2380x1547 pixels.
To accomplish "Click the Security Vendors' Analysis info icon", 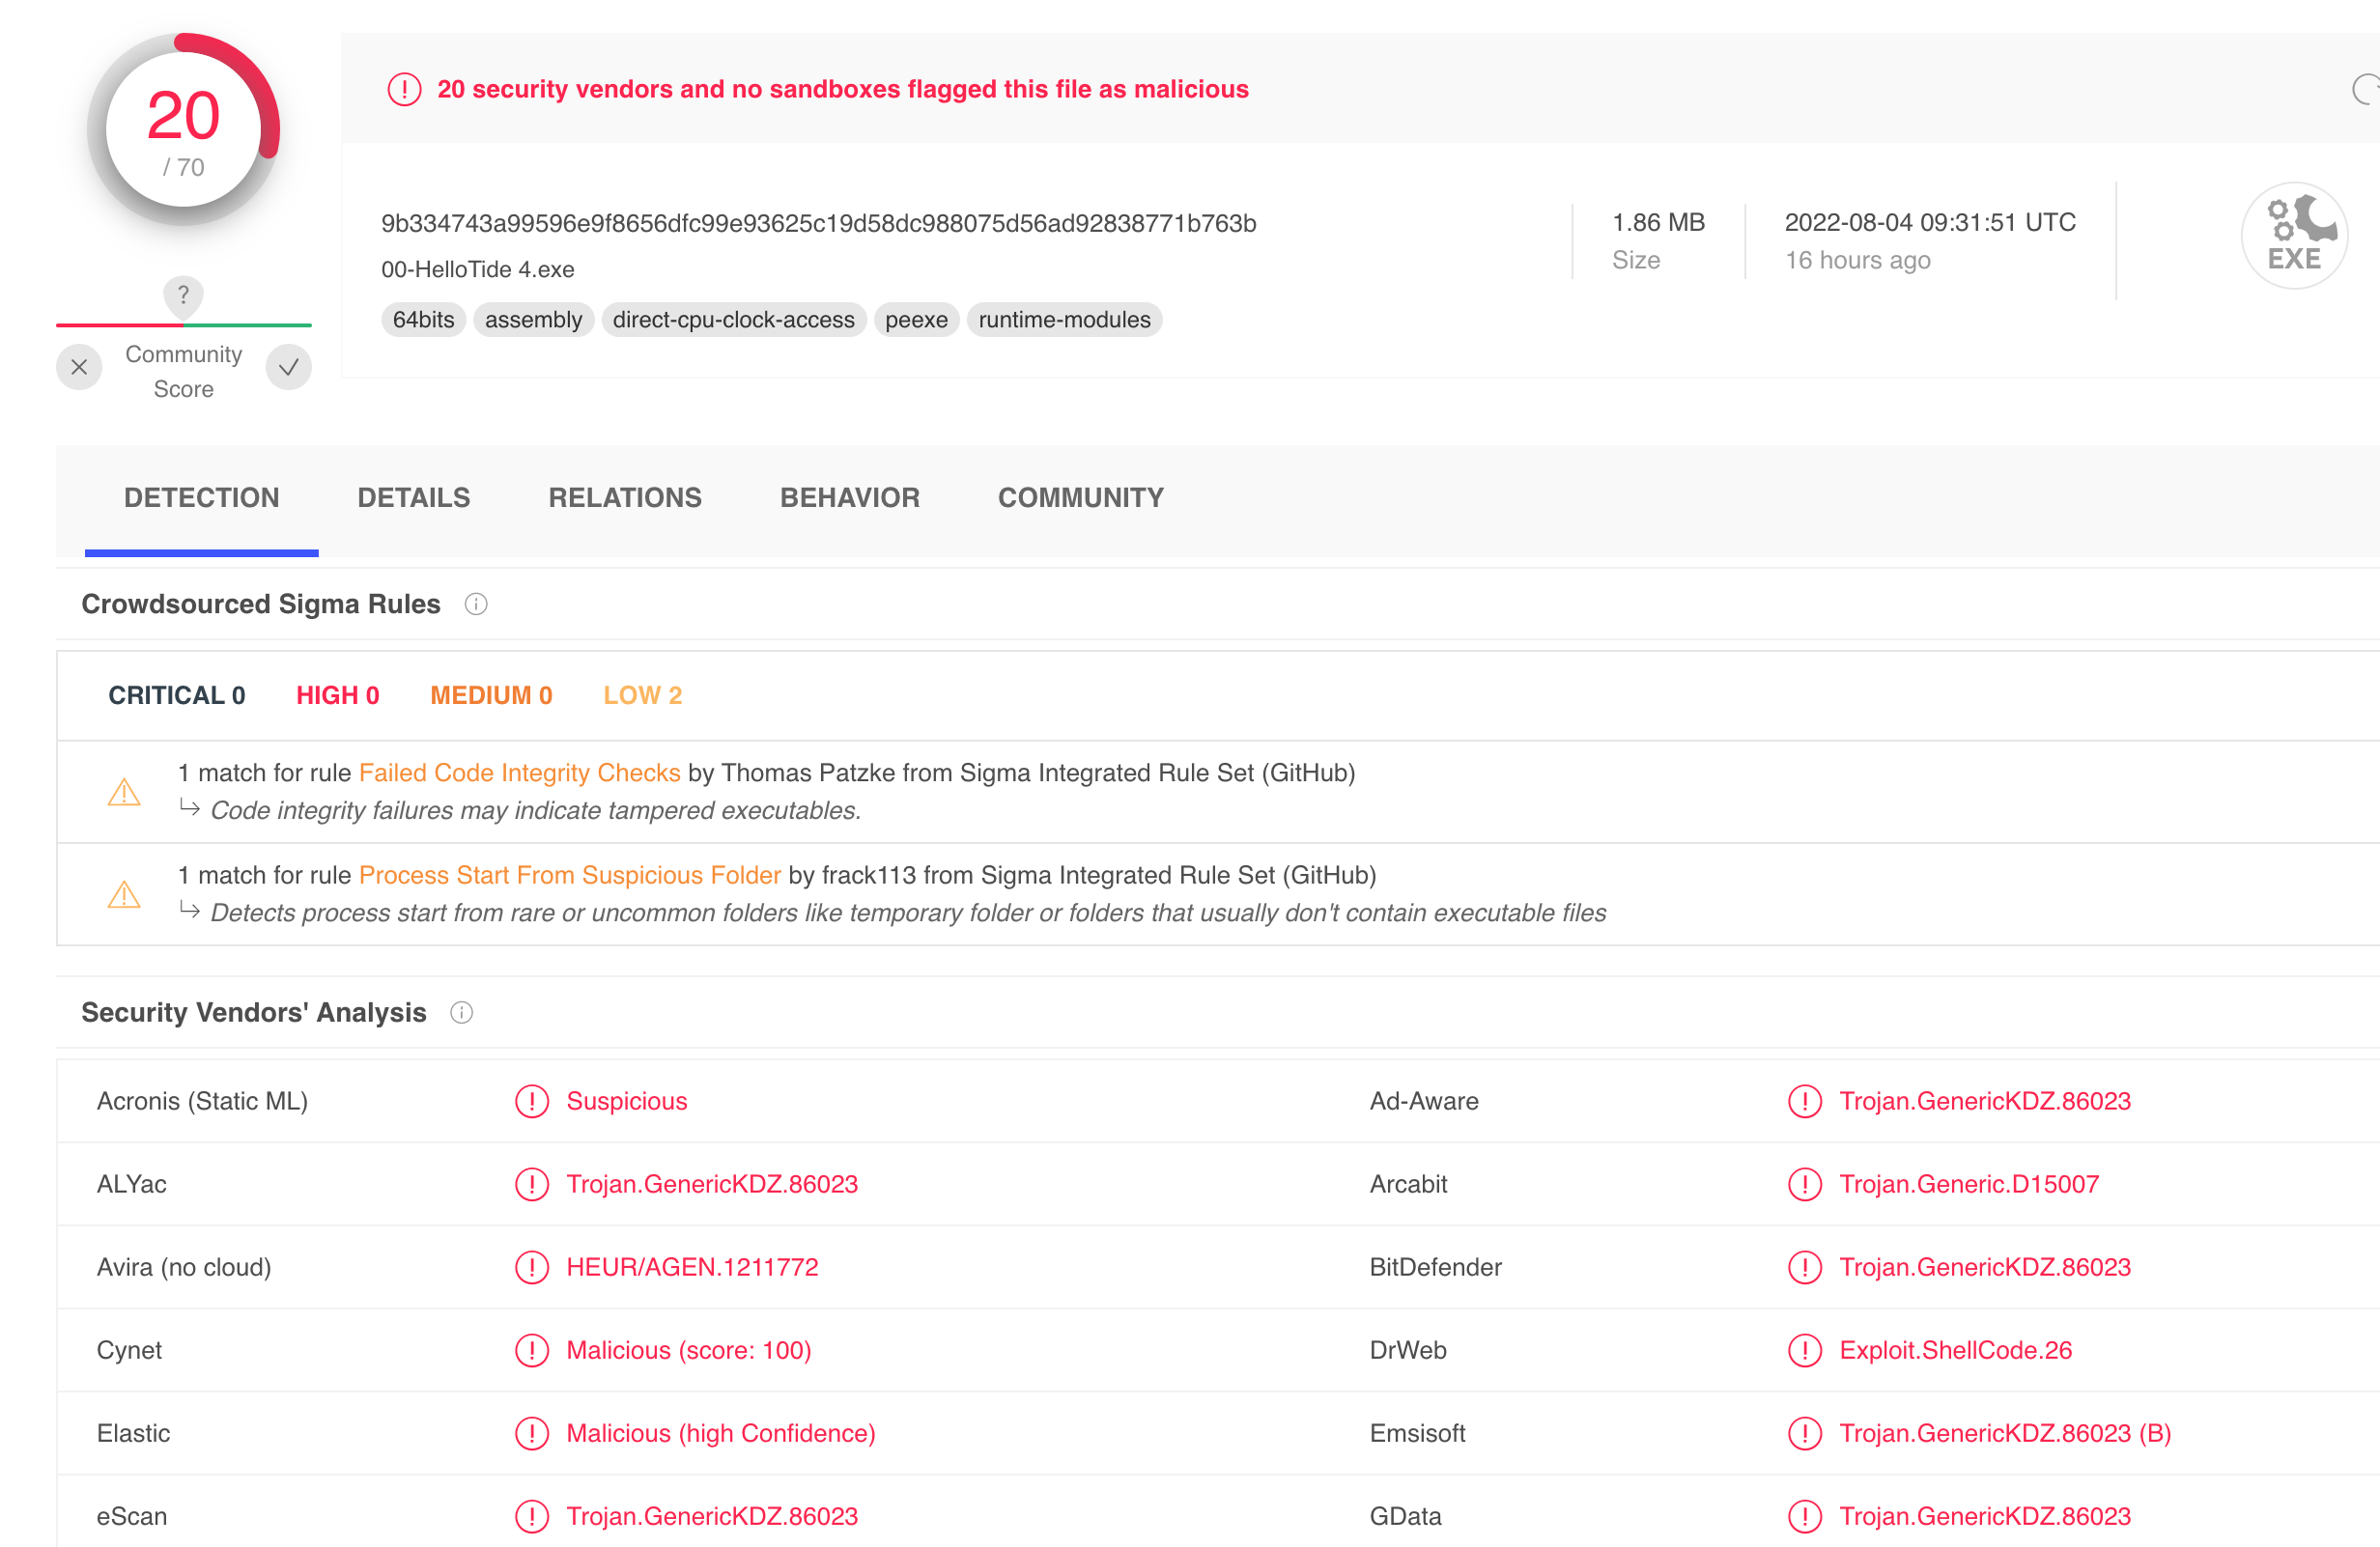I will 461,1013.
